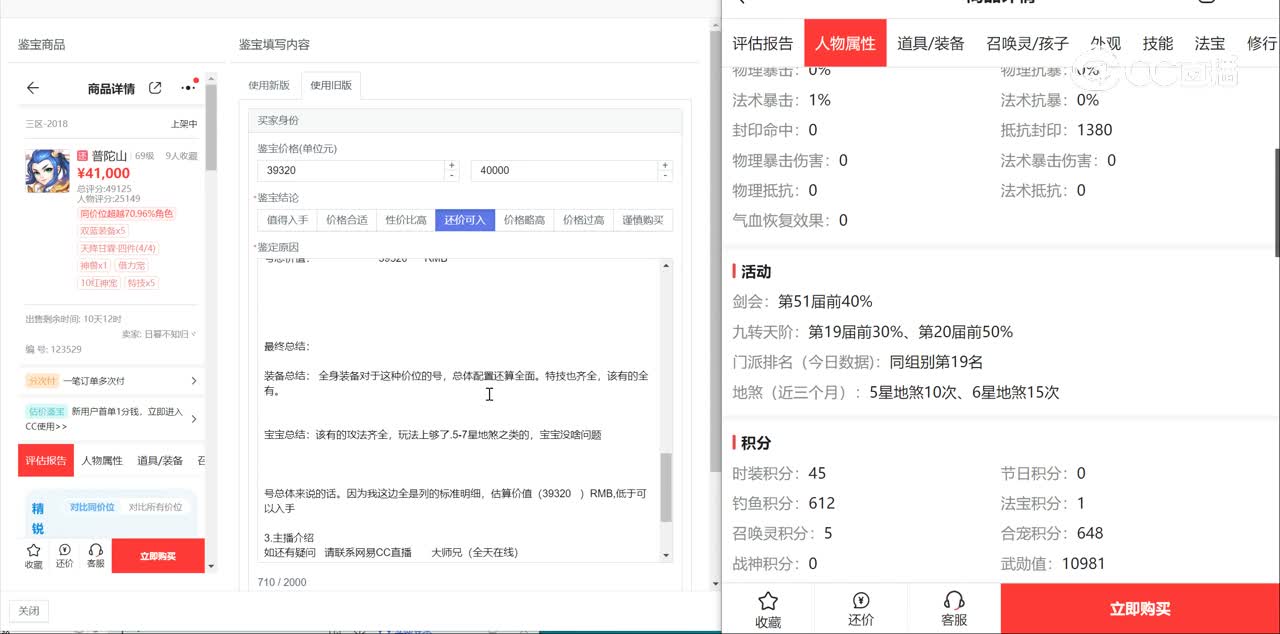Screen dimensions: 1280x634
Task: Select 值得入手 conclusion option
Action: tap(287, 220)
